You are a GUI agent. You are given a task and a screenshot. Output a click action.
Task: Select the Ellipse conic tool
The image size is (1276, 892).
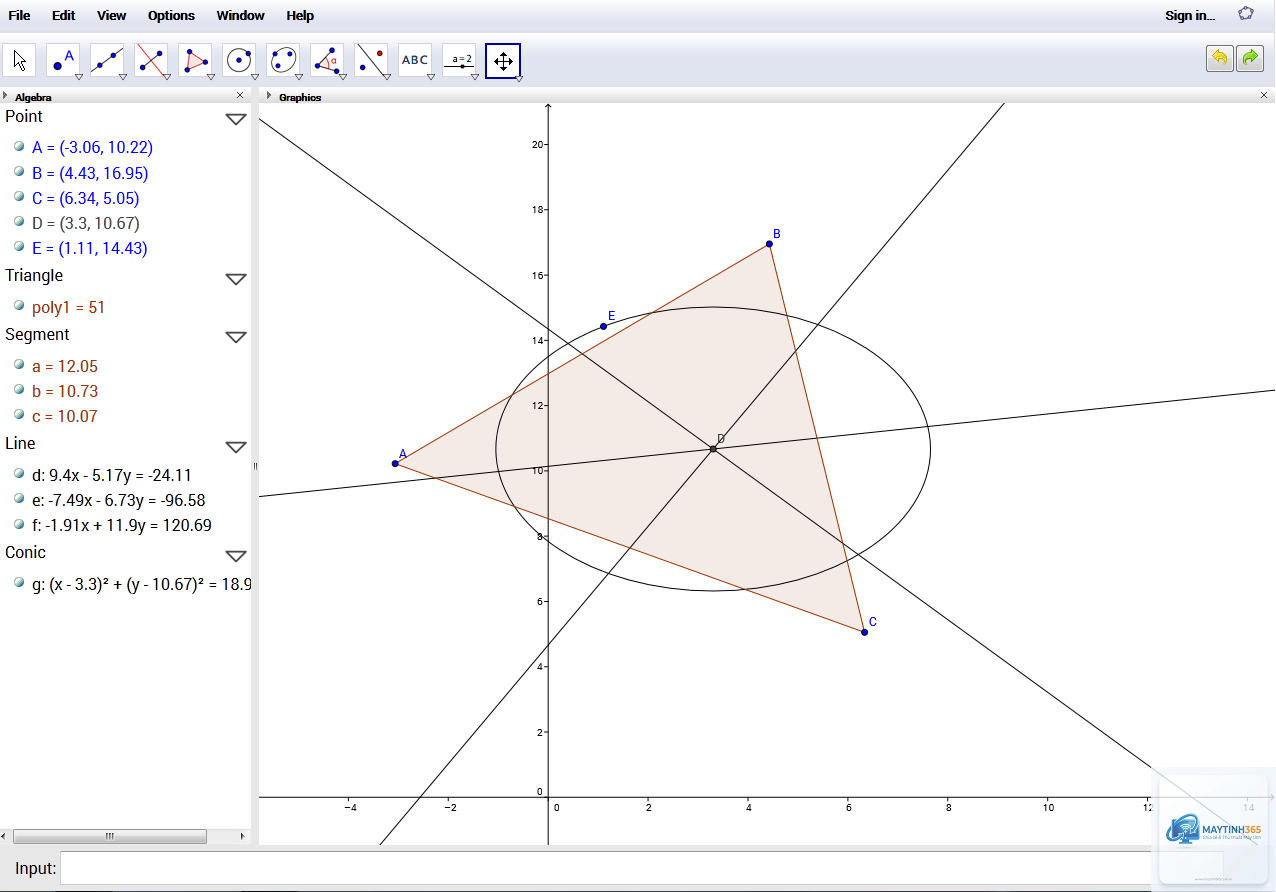click(283, 60)
